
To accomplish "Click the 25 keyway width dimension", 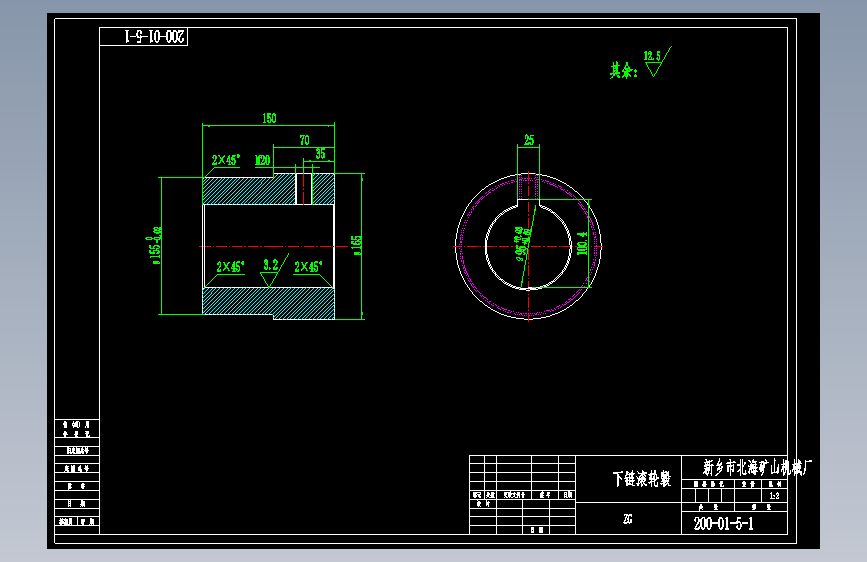I will point(529,140).
